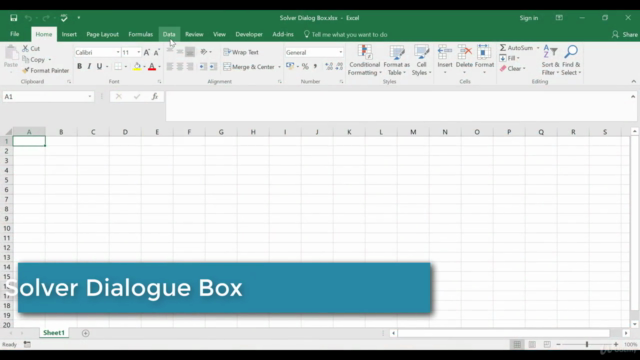640x360 pixels.
Task: Open Cell Styles gallery
Action: pyautogui.click(x=421, y=60)
